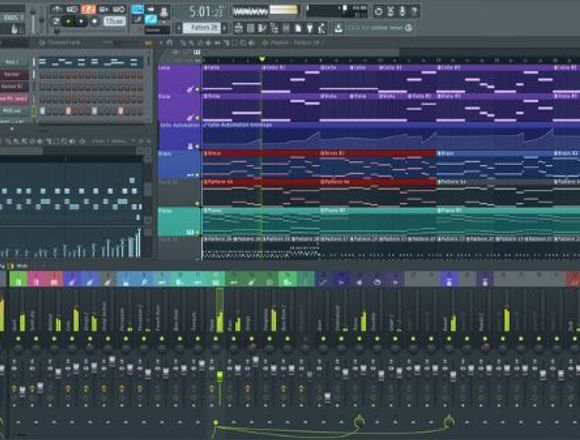Click the online news panel text
This screenshot has width=580, height=440.
tap(375, 28)
